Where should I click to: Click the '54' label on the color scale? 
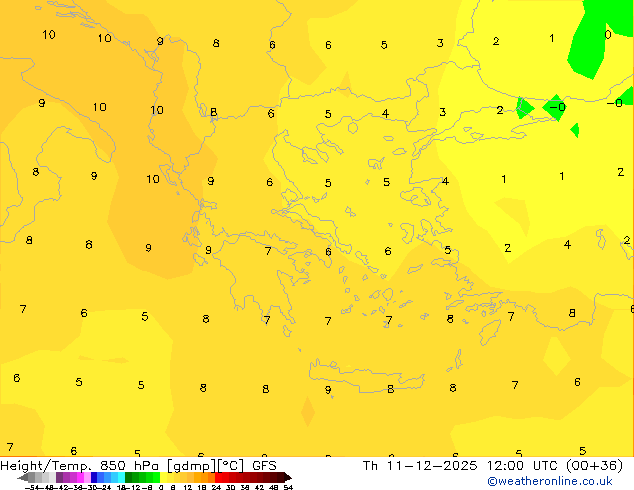point(288,487)
